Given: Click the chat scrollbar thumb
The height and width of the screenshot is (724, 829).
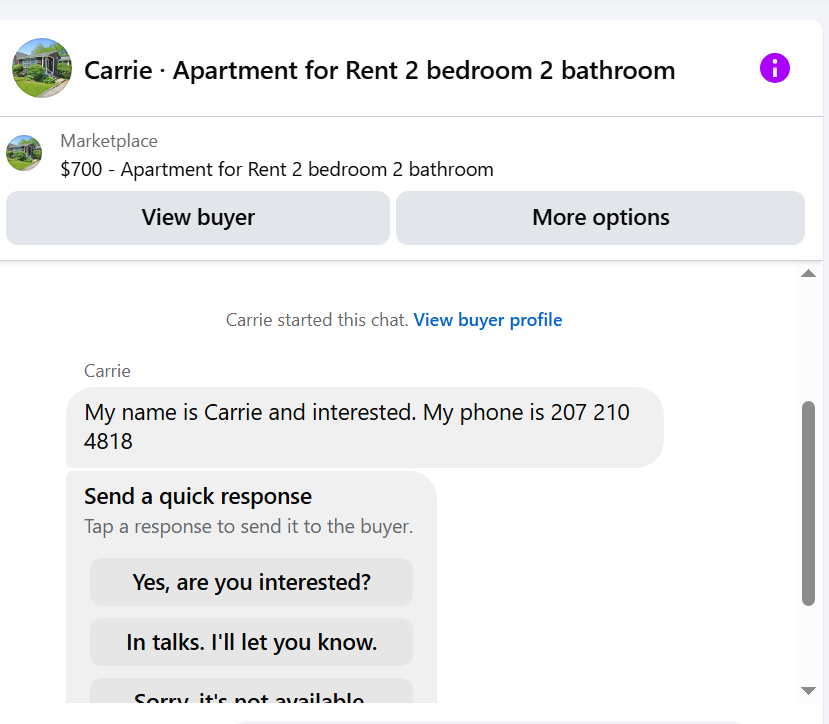Looking at the screenshot, I should pos(808,503).
